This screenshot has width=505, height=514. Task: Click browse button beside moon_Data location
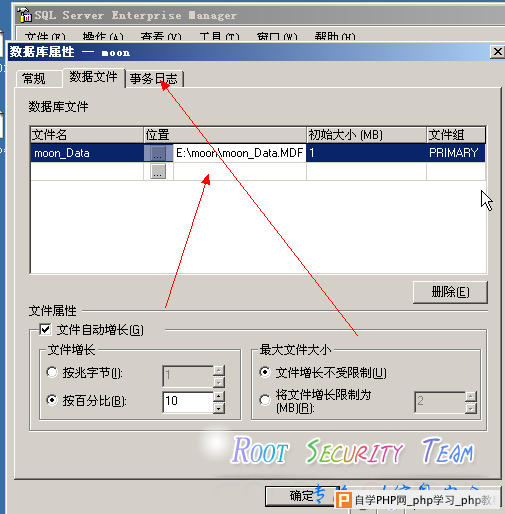coord(158,153)
